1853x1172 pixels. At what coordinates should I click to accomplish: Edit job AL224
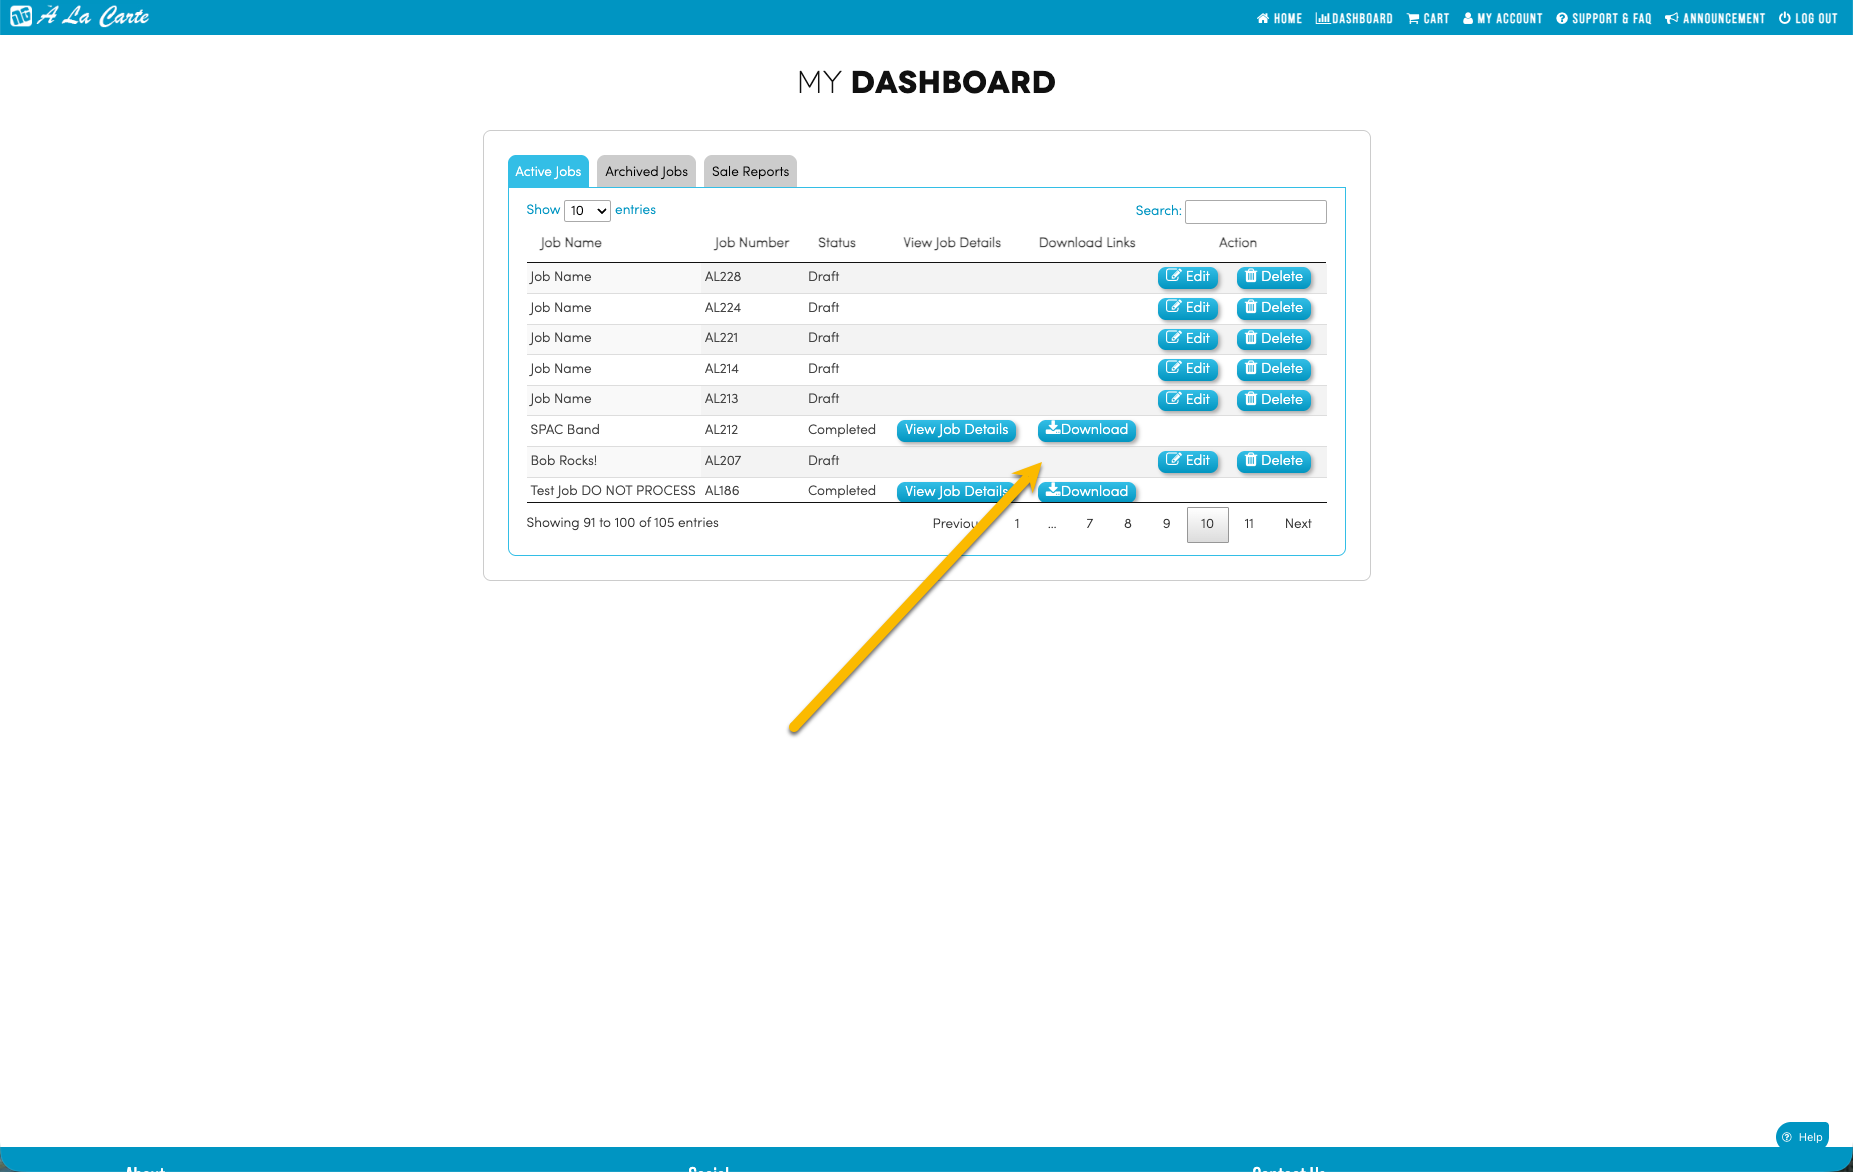1188,308
